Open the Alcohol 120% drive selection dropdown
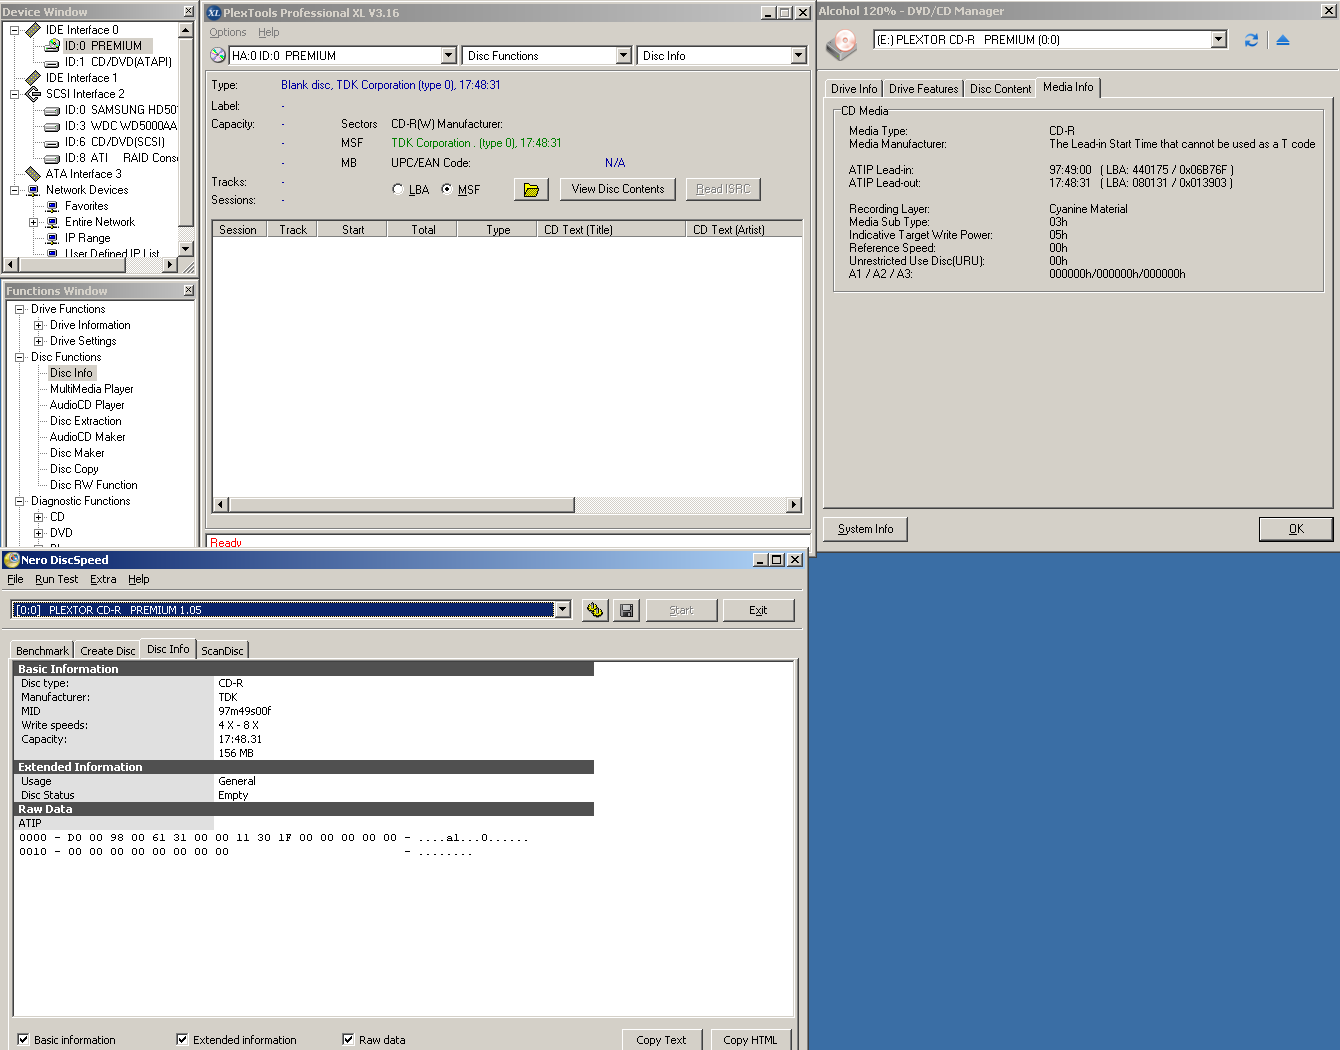This screenshot has height=1050, width=1340. 1218,40
